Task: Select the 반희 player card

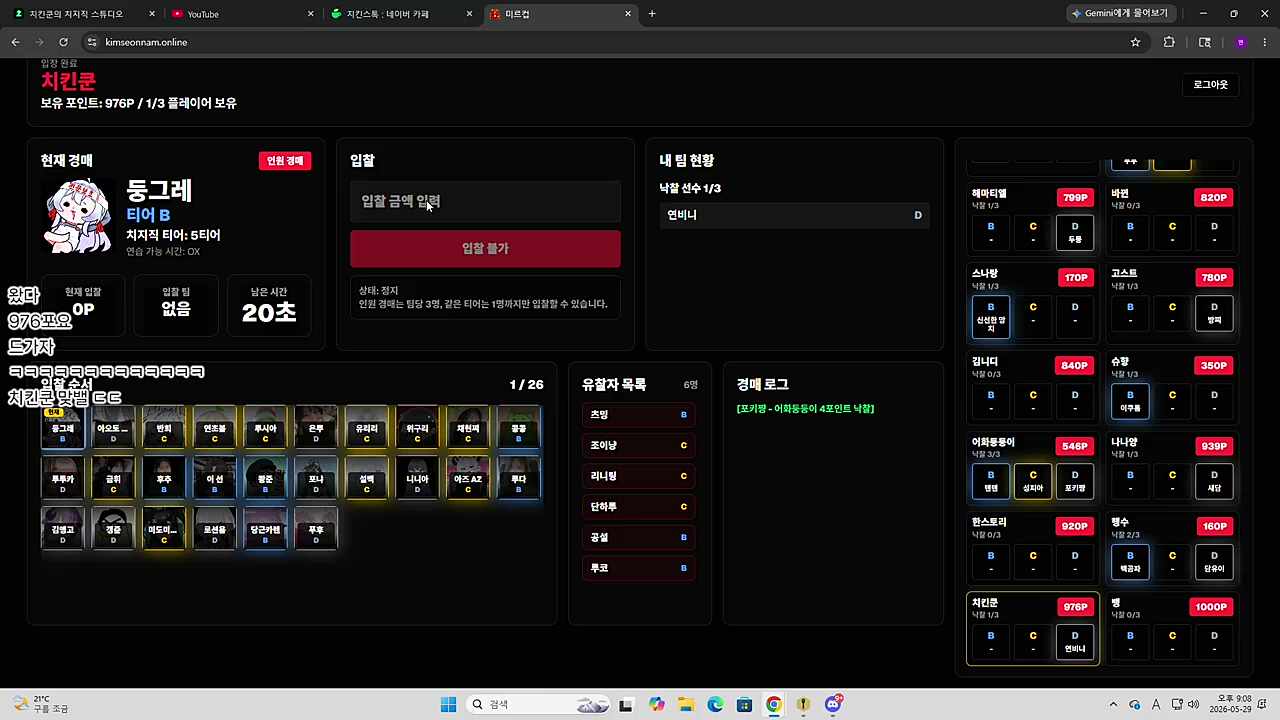Action: click(164, 427)
